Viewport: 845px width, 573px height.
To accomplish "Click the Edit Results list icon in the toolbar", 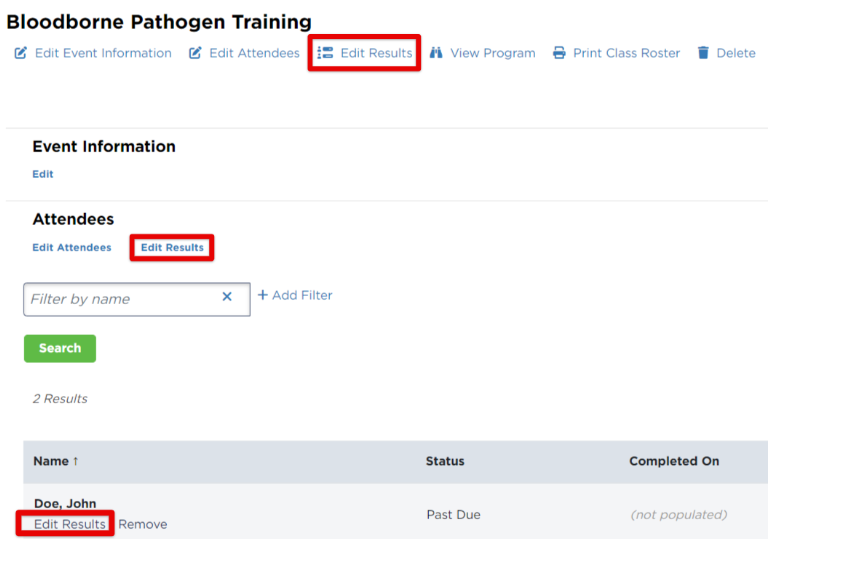I will 325,53.
